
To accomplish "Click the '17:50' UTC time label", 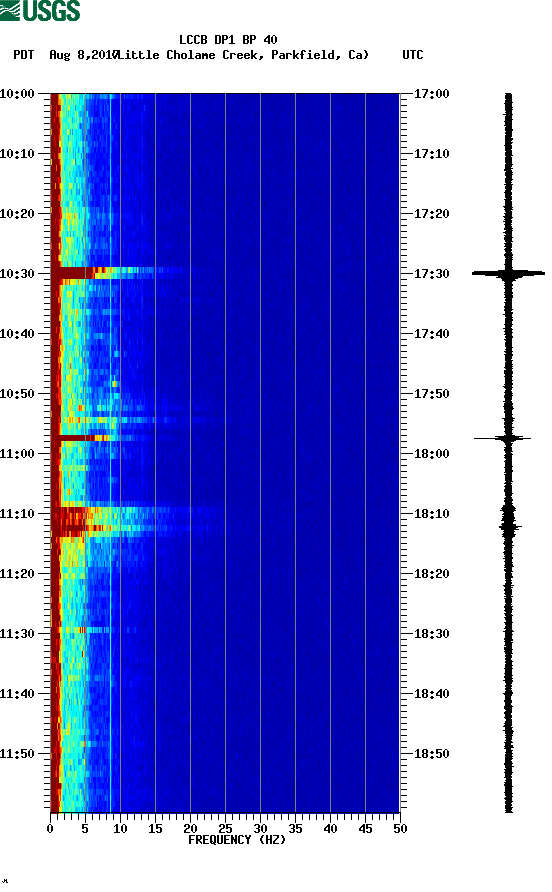I will tap(431, 394).
